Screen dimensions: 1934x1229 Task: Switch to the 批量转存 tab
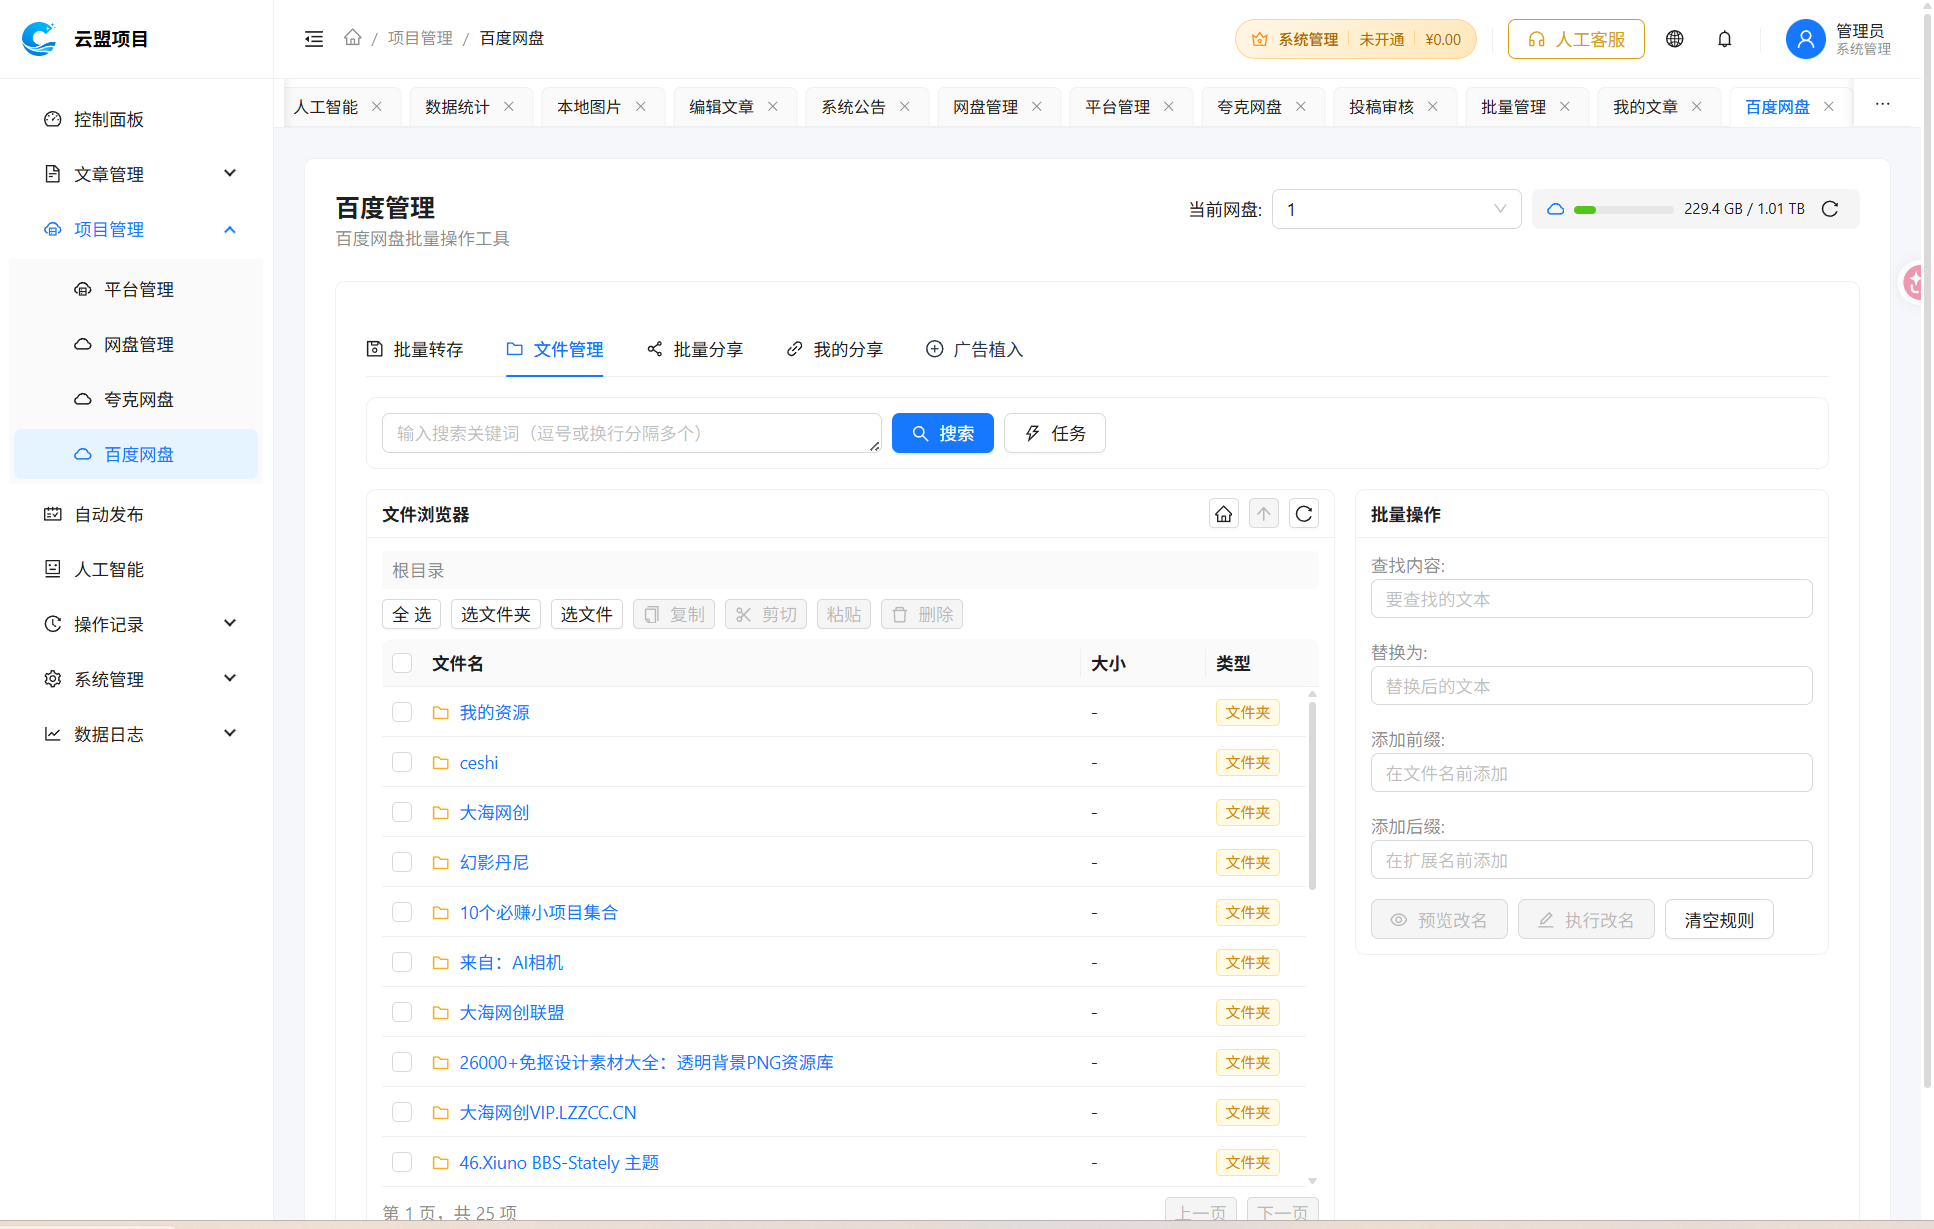point(415,349)
